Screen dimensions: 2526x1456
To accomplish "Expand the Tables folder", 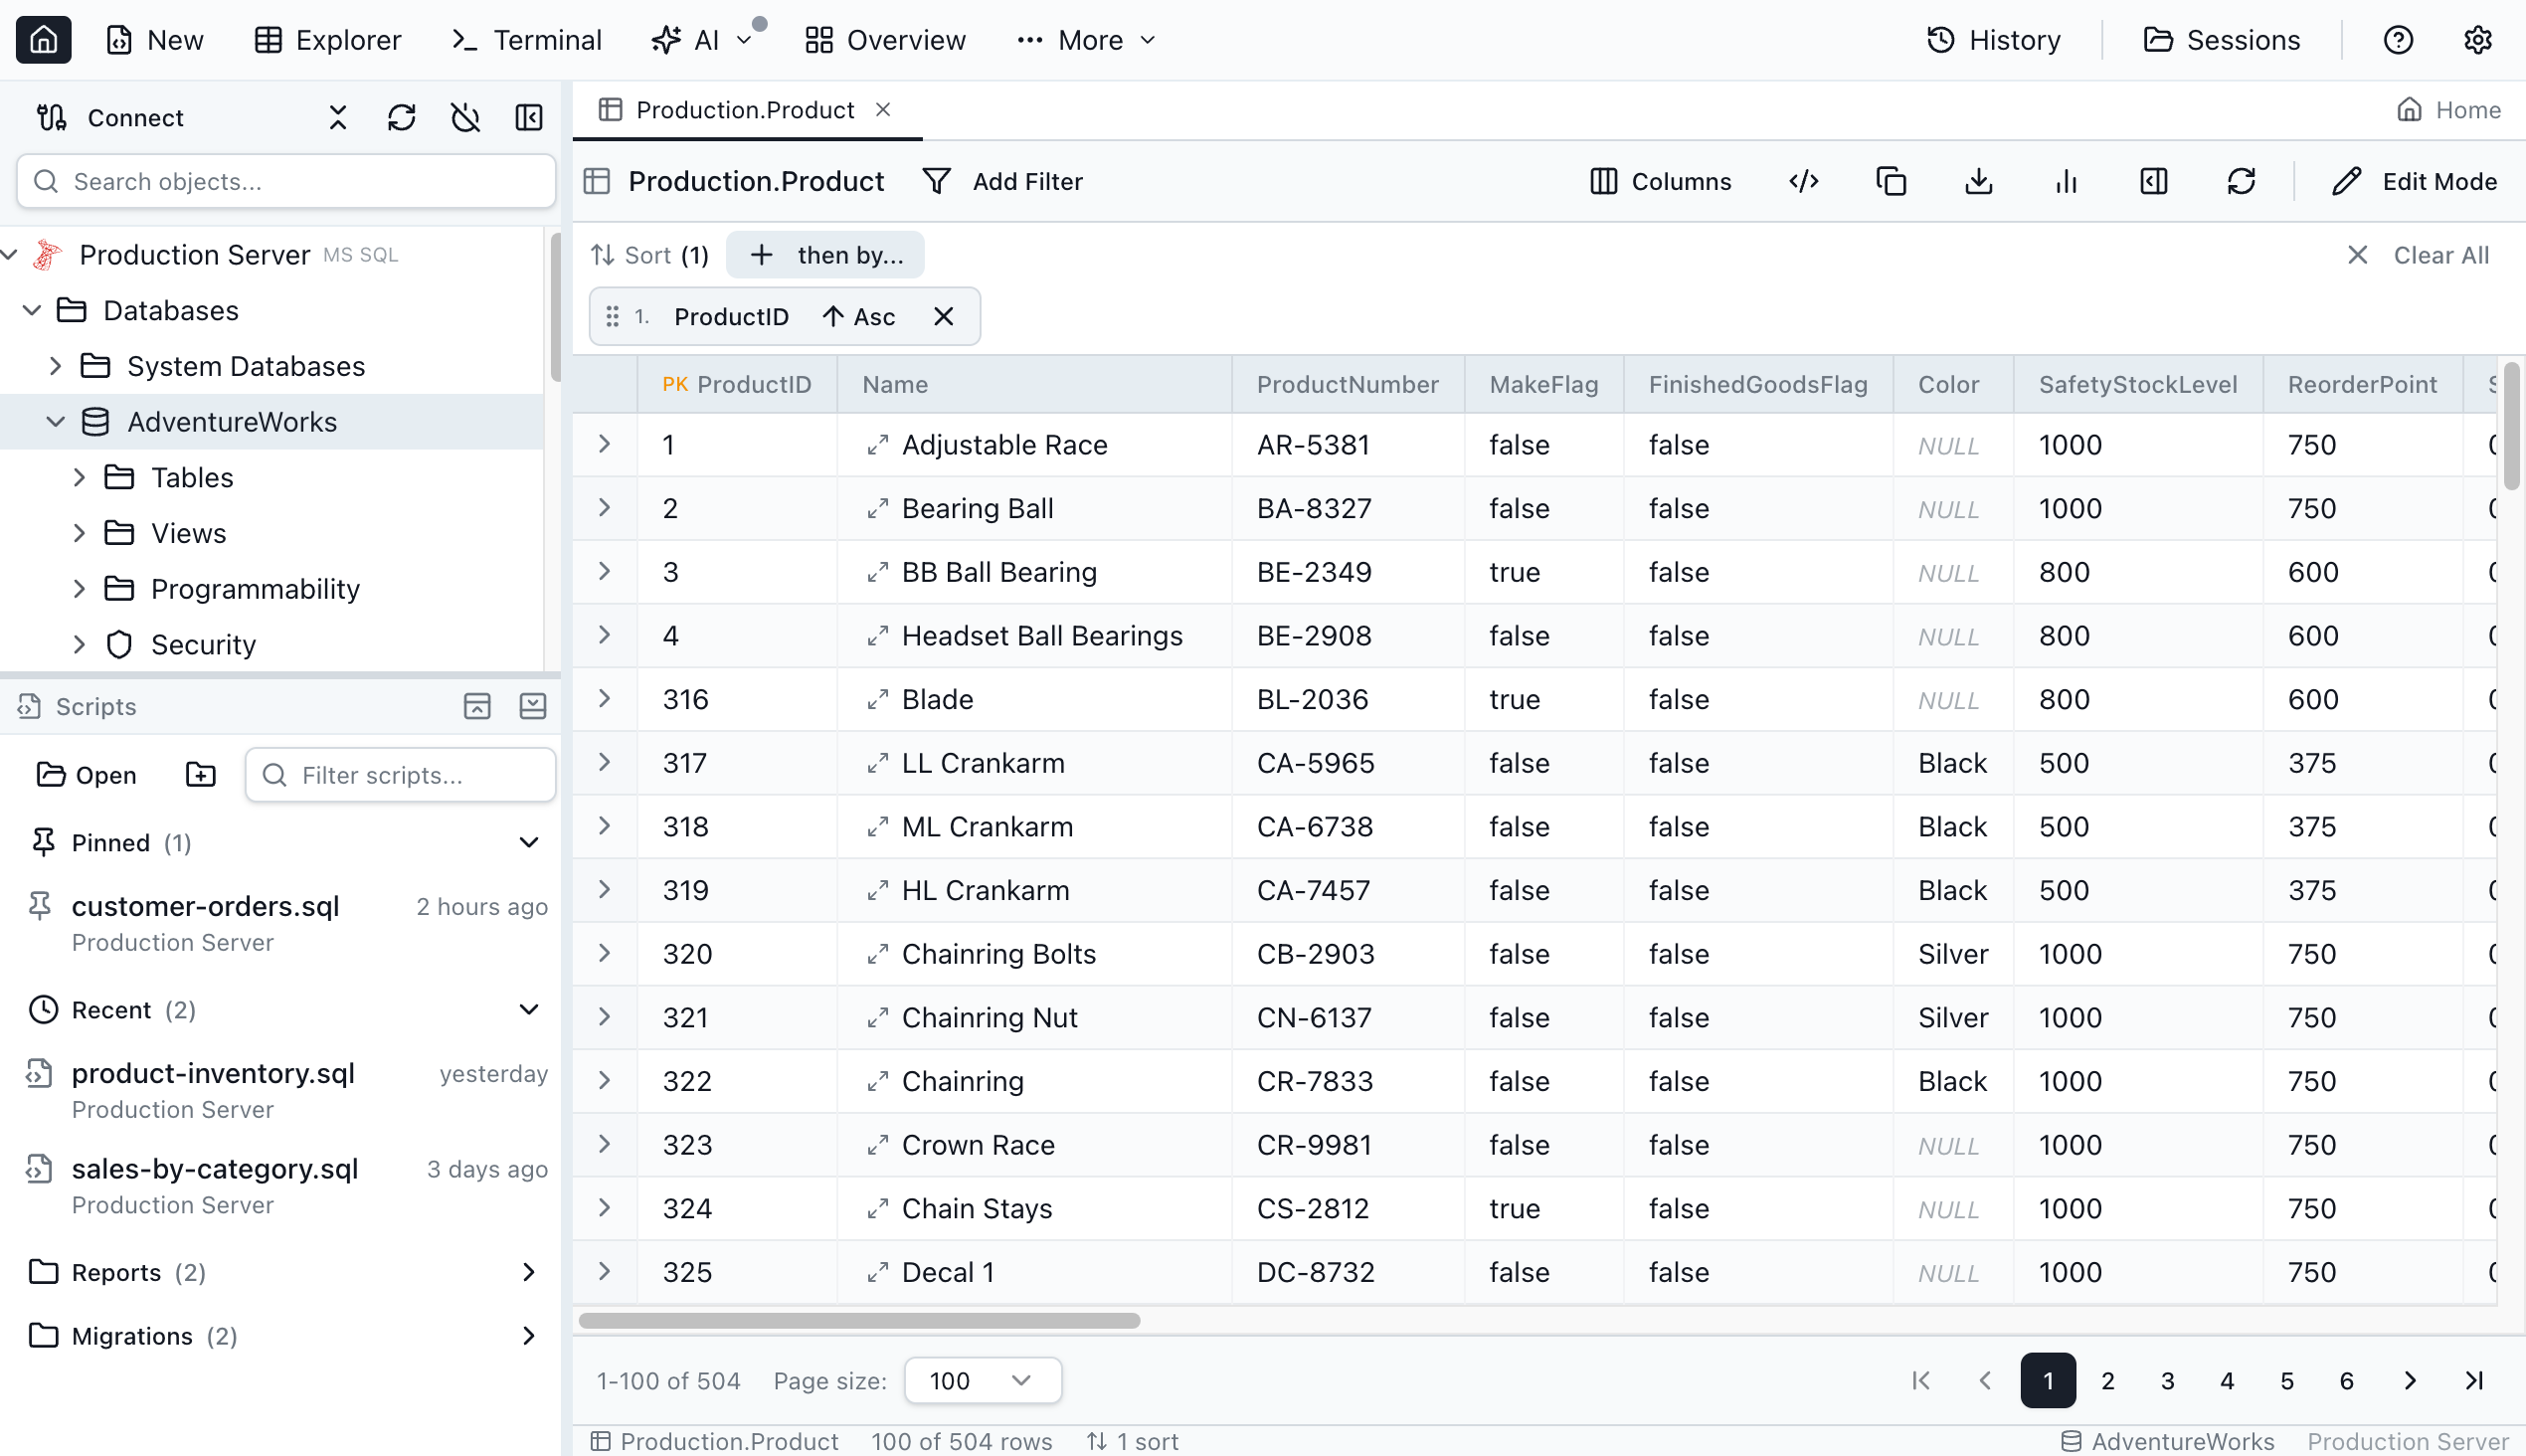I will [79, 478].
